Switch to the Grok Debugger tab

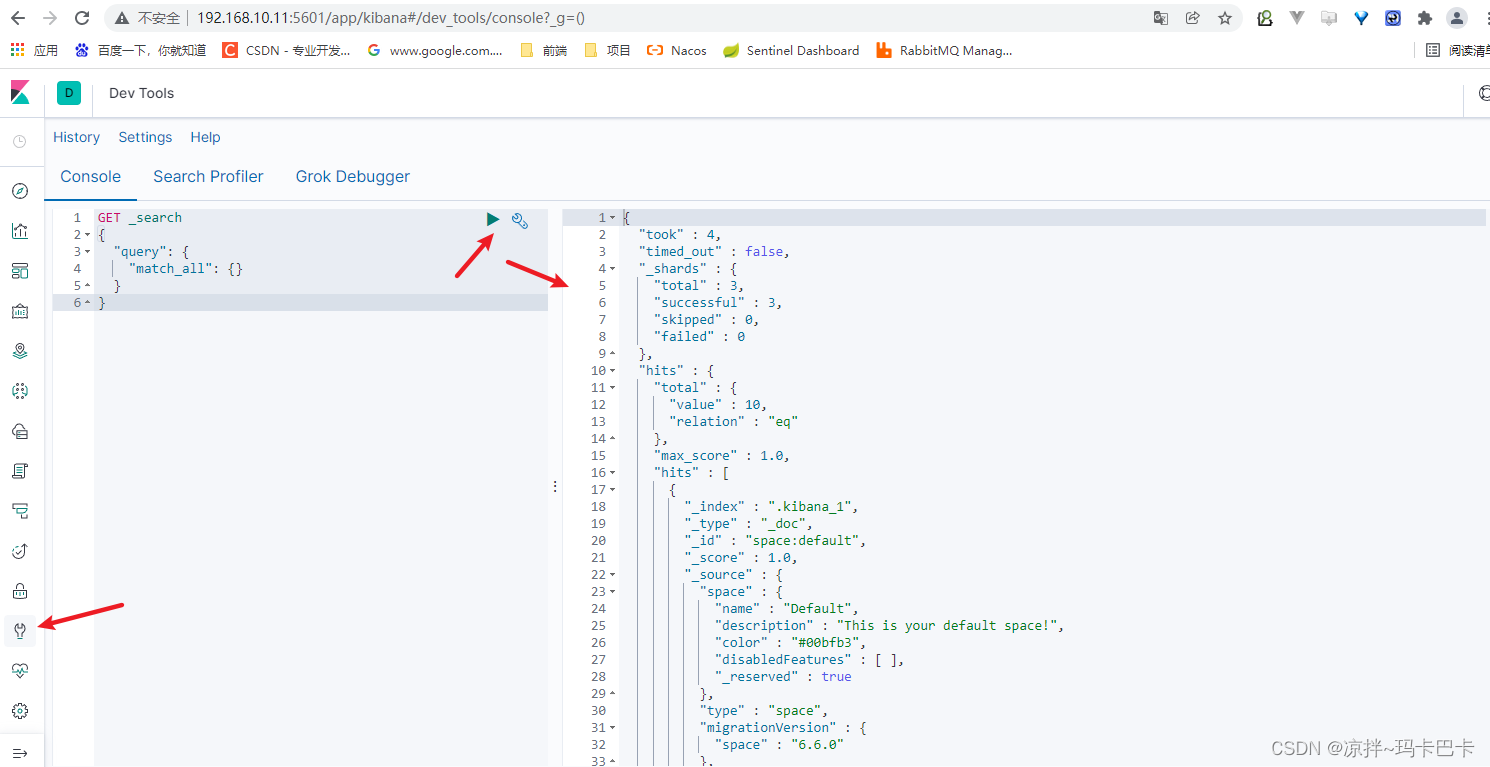353,177
